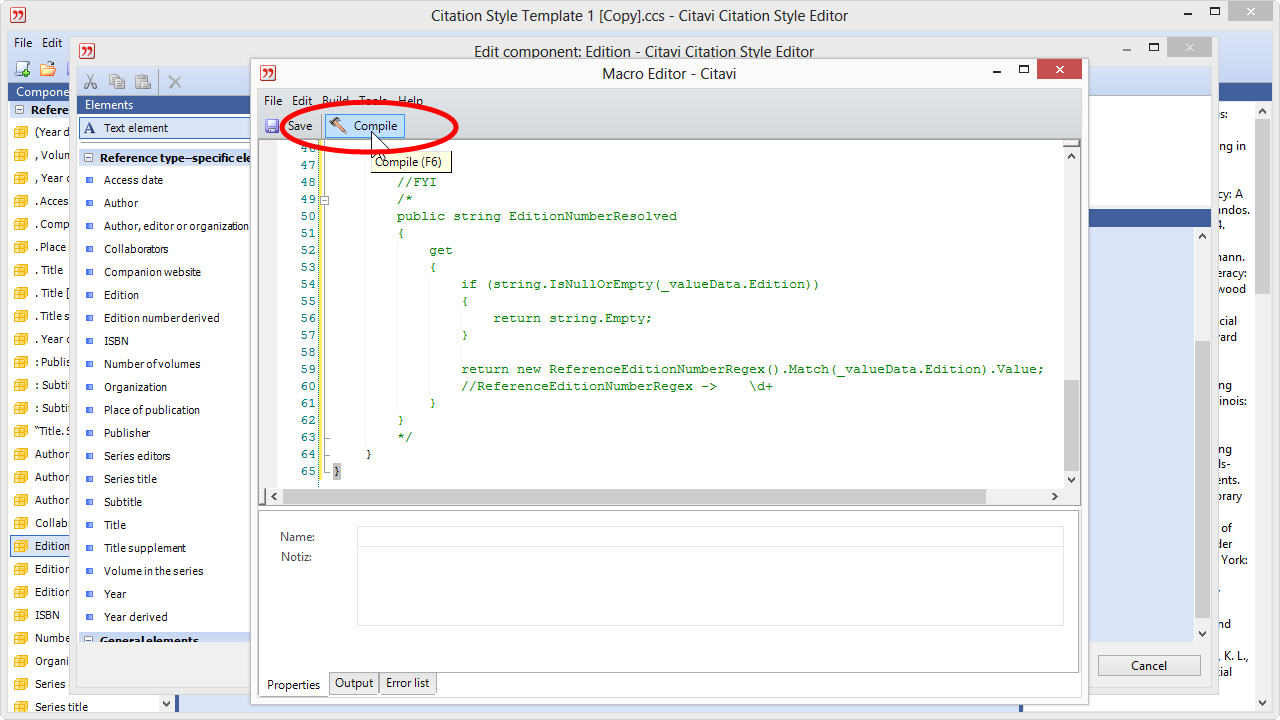Viewport: 1280px width, 720px height.
Task: Click the Macro Editor Citavi quotation logo
Action: coord(267,73)
